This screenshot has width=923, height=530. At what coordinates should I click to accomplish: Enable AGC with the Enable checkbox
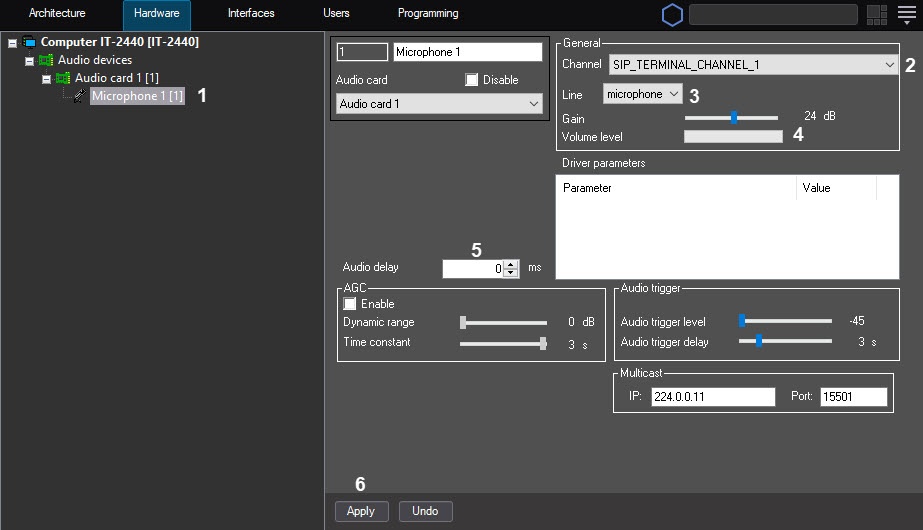[350, 304]
